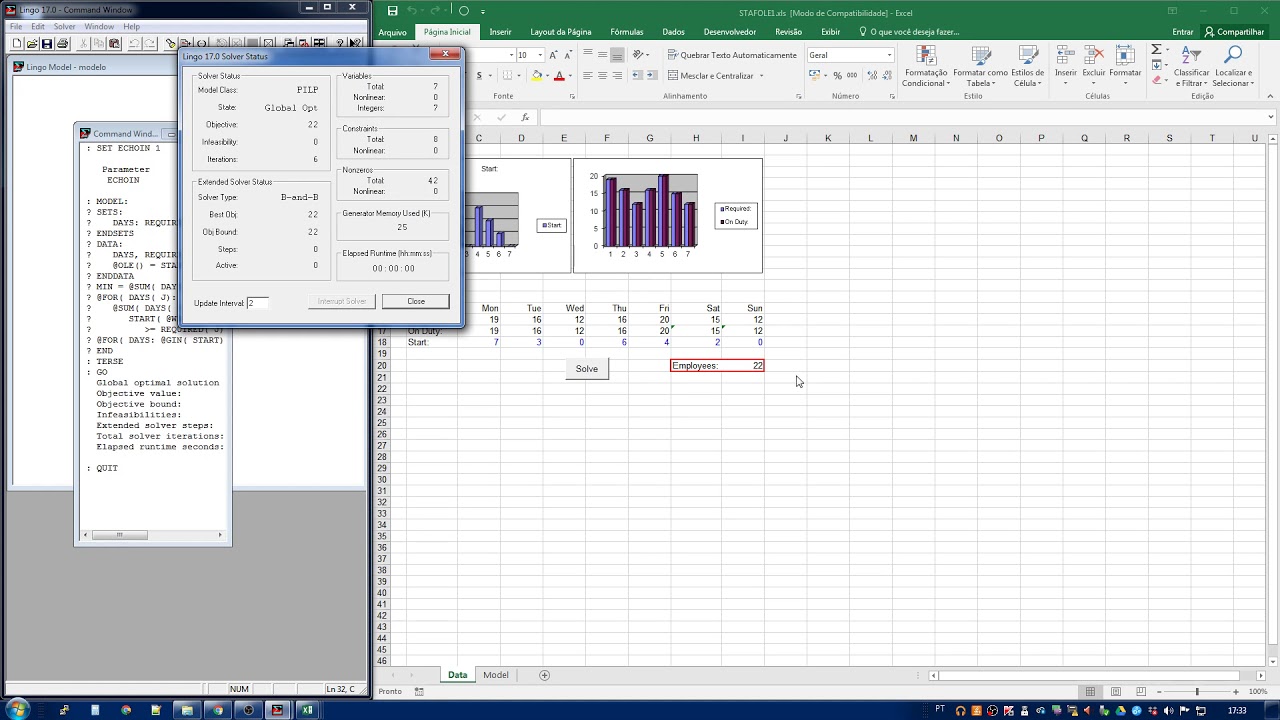Click AutoSum sigma icon in Edição
Screen dimensions: 1280x720
[1156, 49]
